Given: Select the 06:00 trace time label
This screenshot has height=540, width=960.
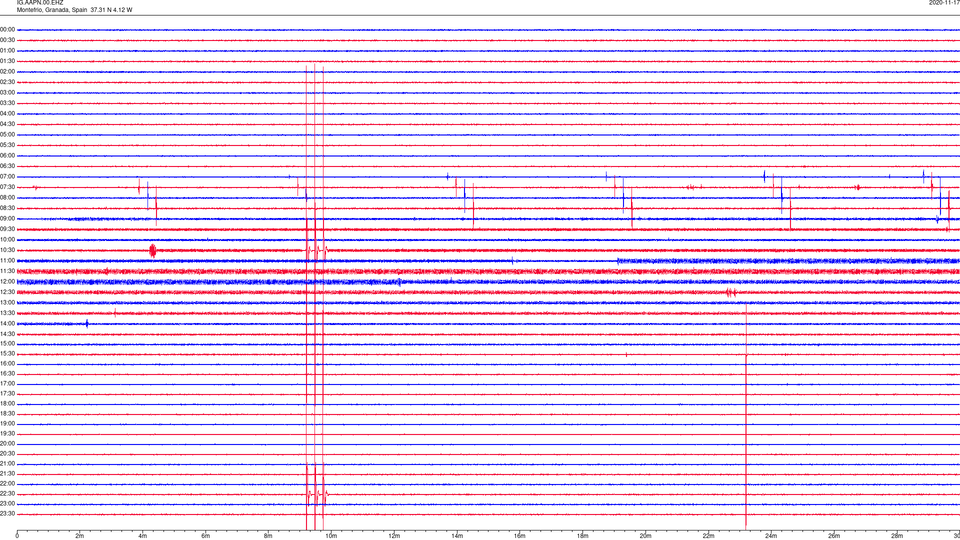Looking at the screenshot, I should coord(7,156).
